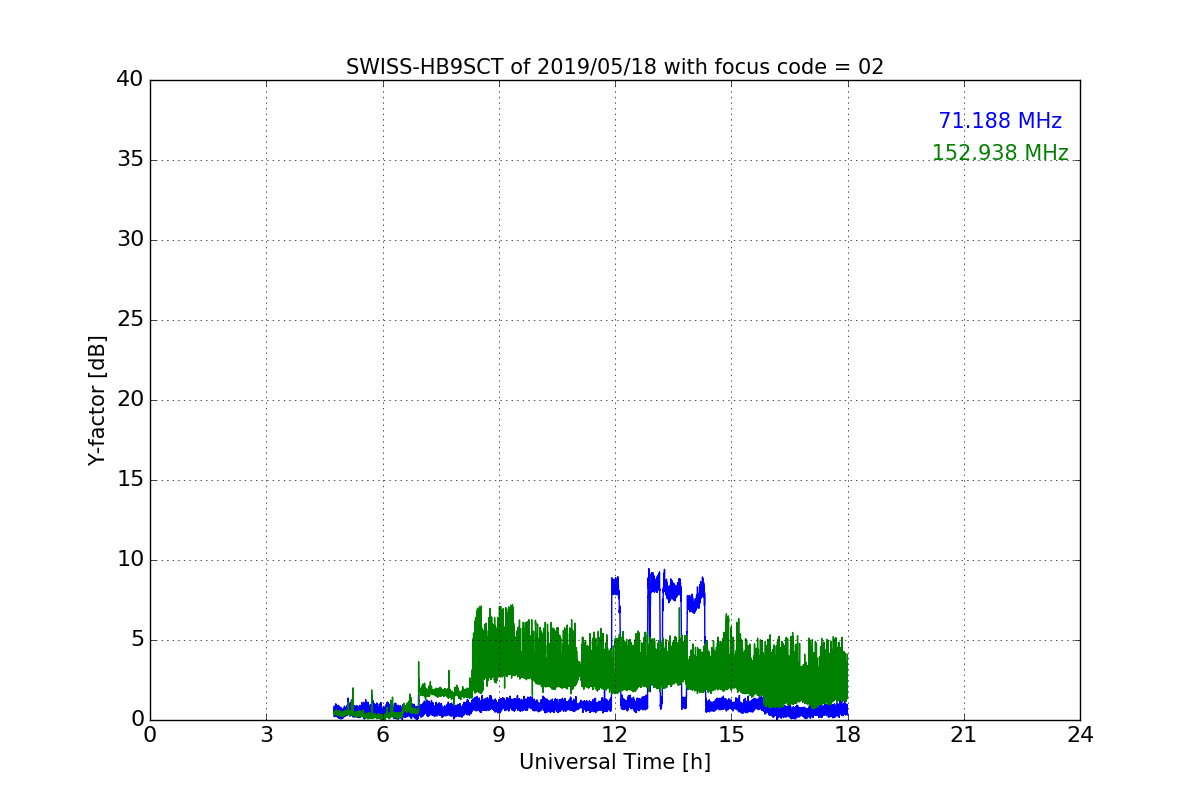1200x800 pixels.
Task: Click x-axis tick label 24
Action: pos(1080,735)
